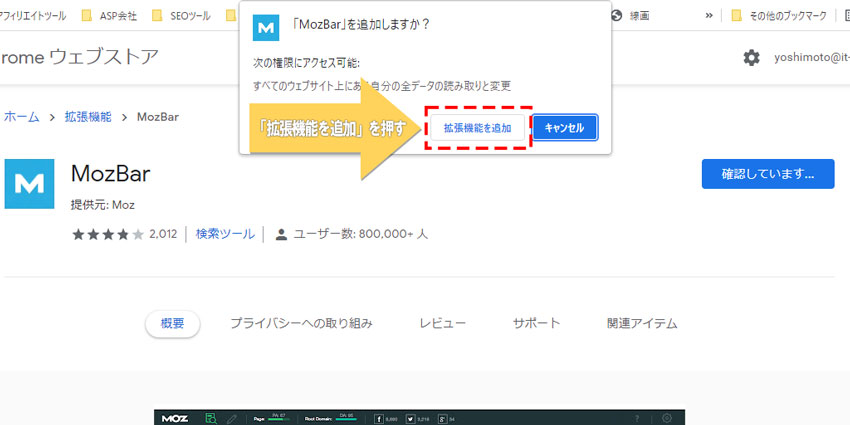The width and height of the screenshot is (850, 425).
Task: Click the MozBar breadcrumb text
Action: (x=158, y=117)
